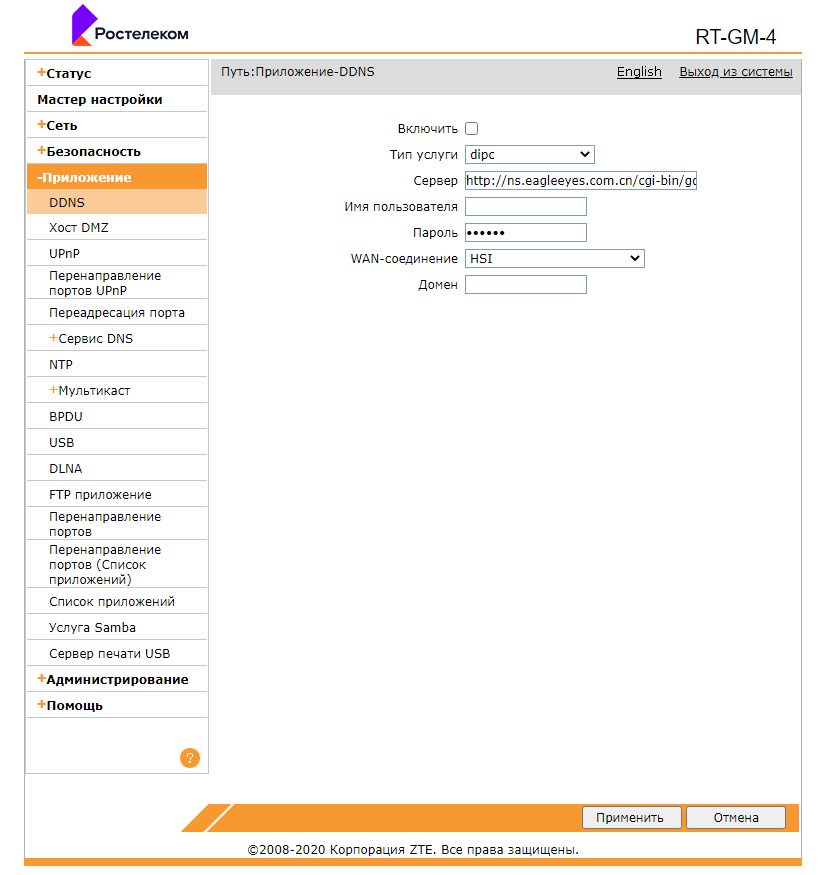Switch language via English link
The height and width of the screenshot is (875, 834).
[x=639, y=72]
